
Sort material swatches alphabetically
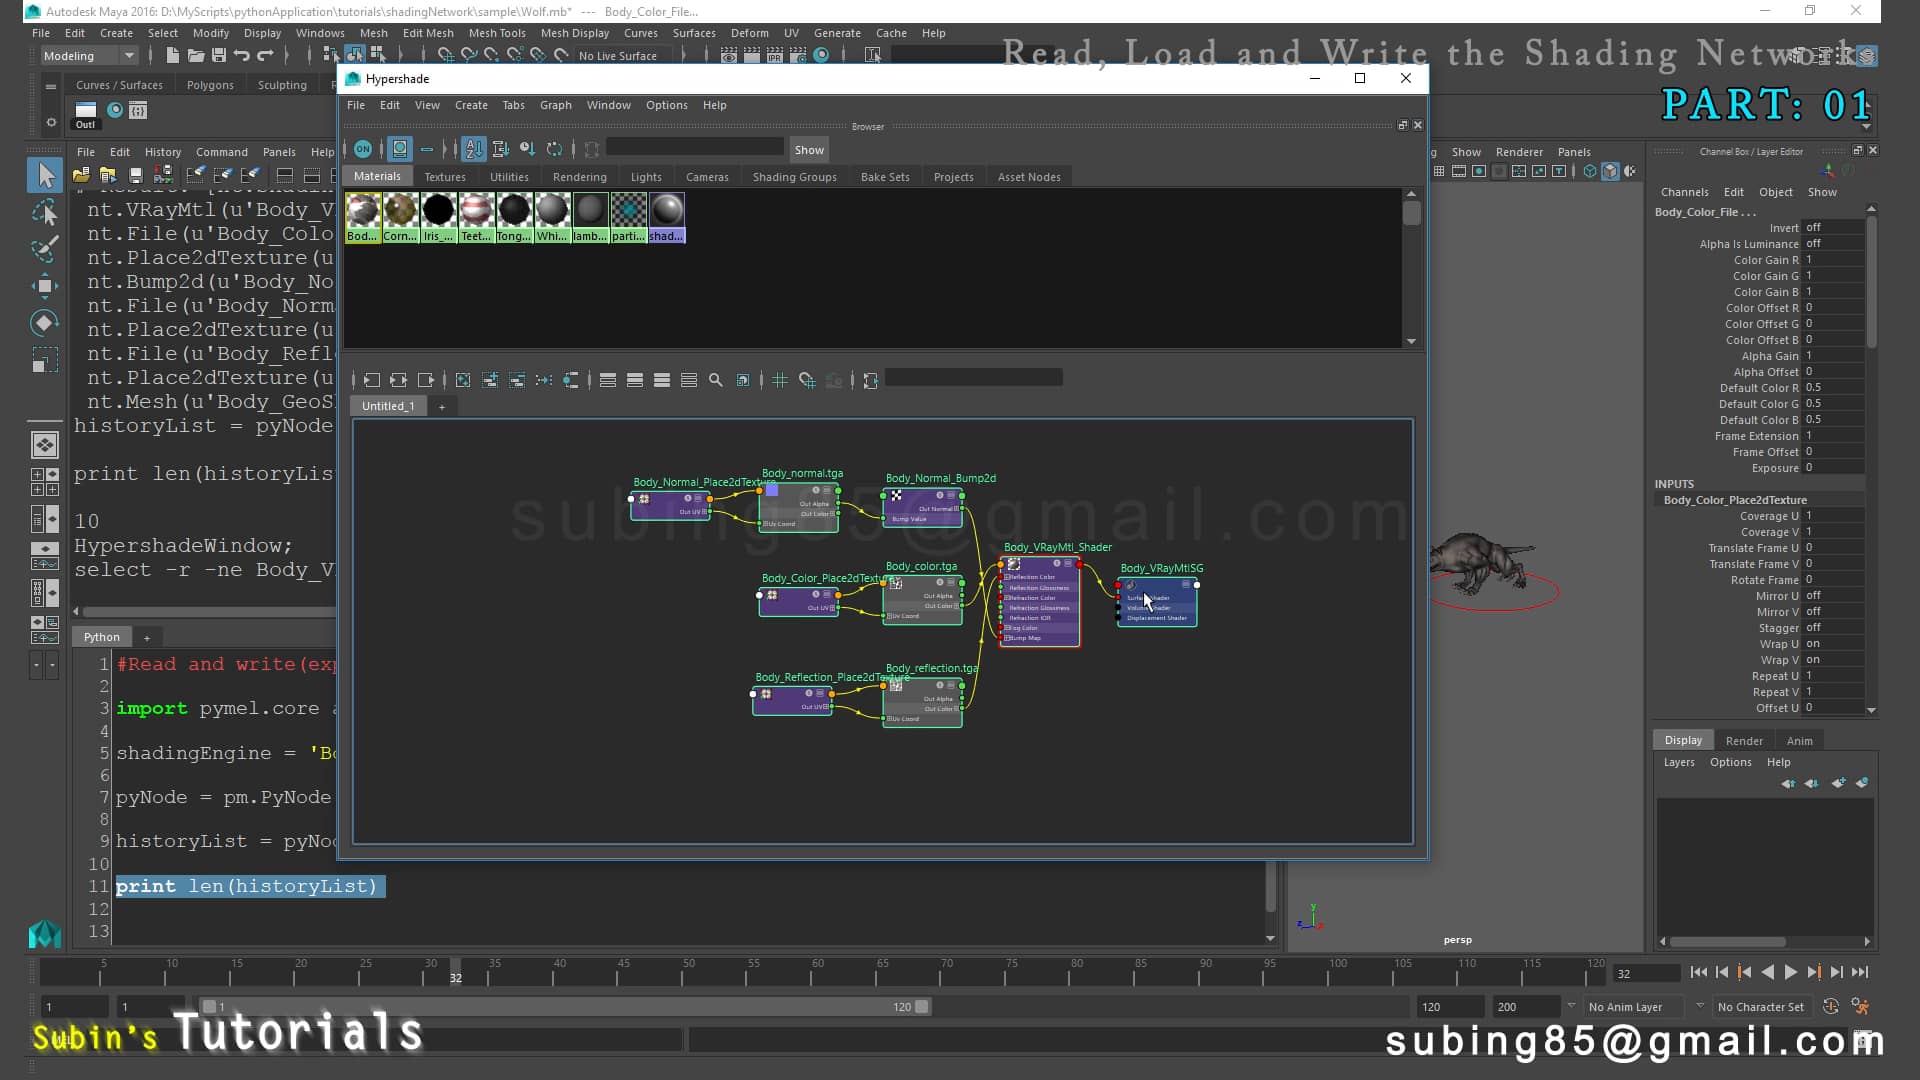473,148
